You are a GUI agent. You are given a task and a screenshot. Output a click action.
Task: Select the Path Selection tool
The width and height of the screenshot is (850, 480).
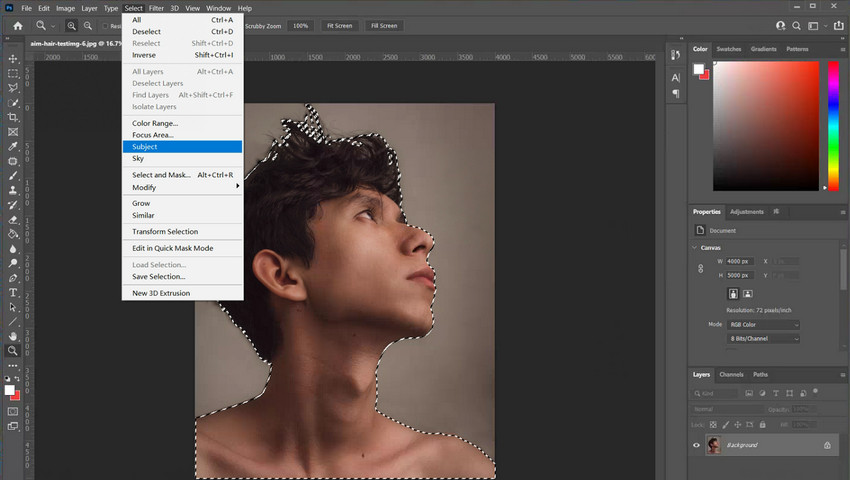(x=13, y=308)
